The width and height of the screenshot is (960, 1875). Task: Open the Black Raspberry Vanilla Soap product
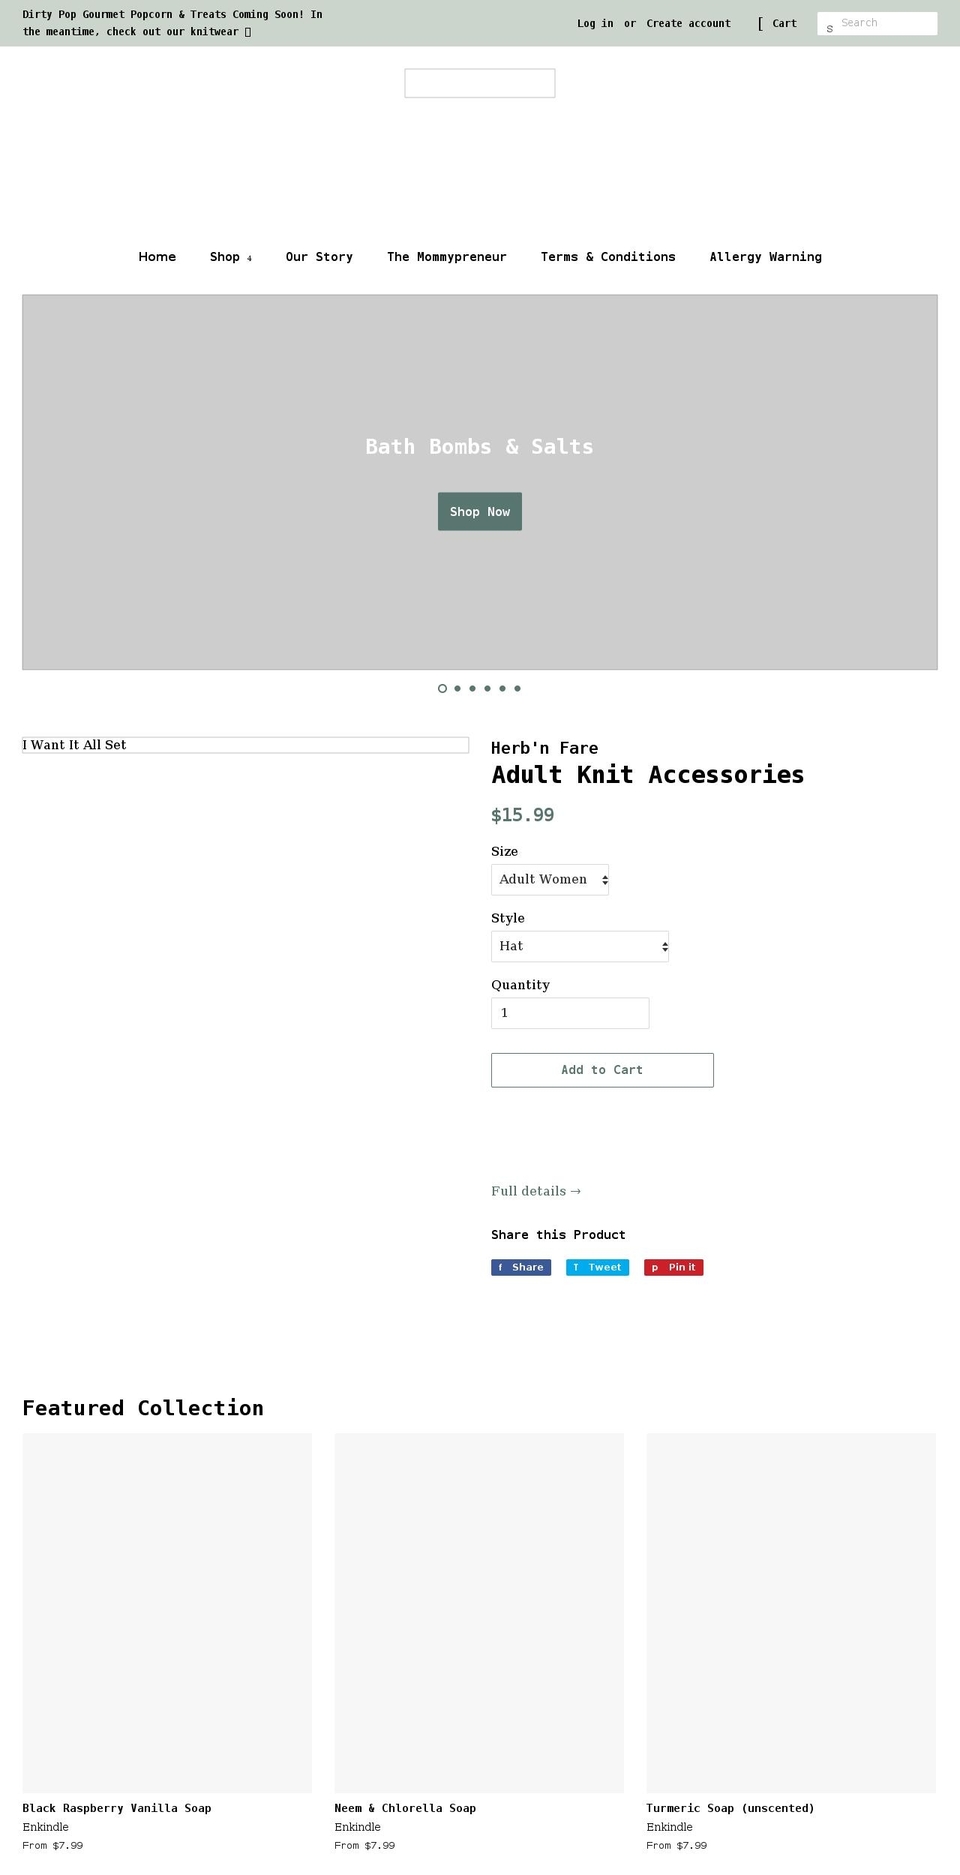point(116,1808)
